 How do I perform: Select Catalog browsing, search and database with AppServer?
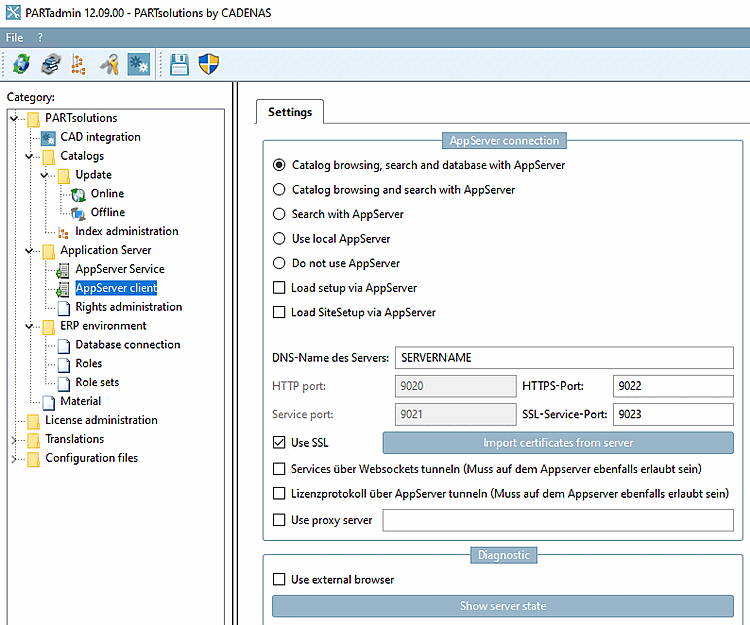pyautogui.click(x=279, y=165)
